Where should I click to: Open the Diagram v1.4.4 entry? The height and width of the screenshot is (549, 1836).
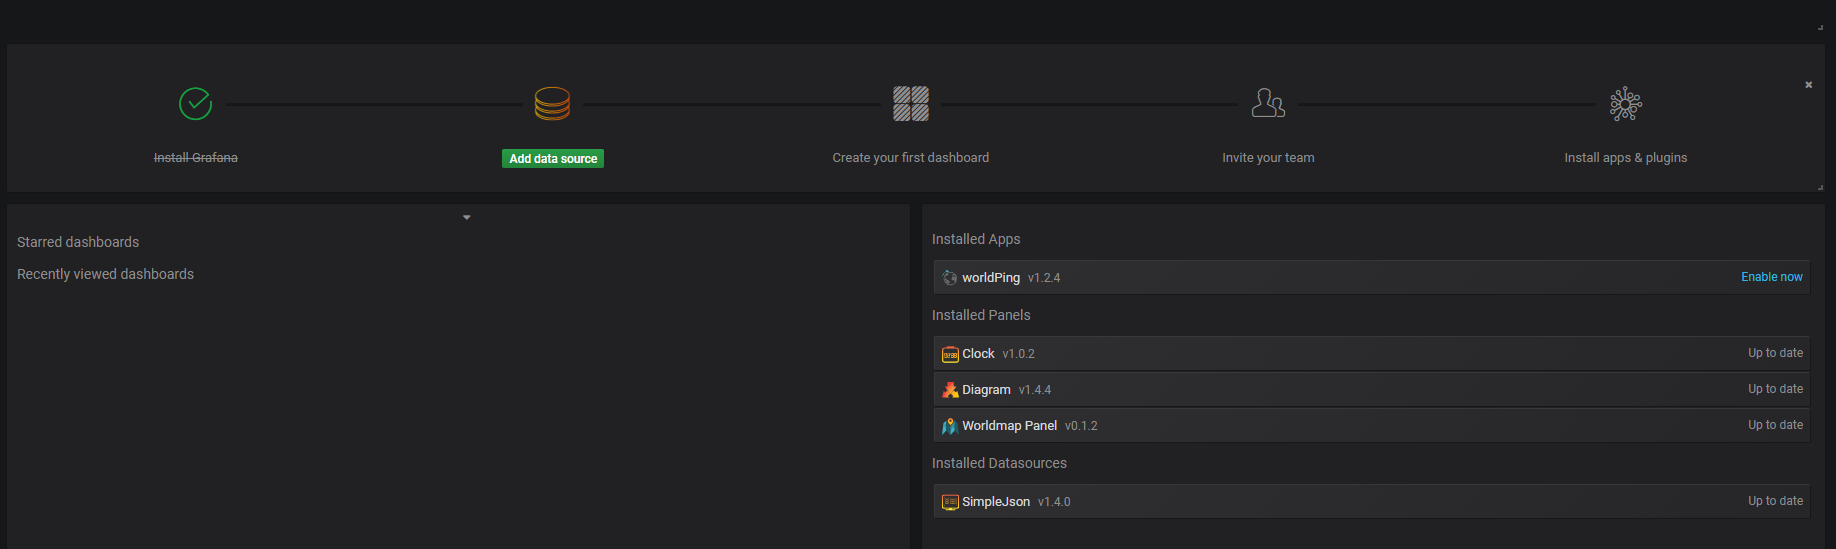1371,389
